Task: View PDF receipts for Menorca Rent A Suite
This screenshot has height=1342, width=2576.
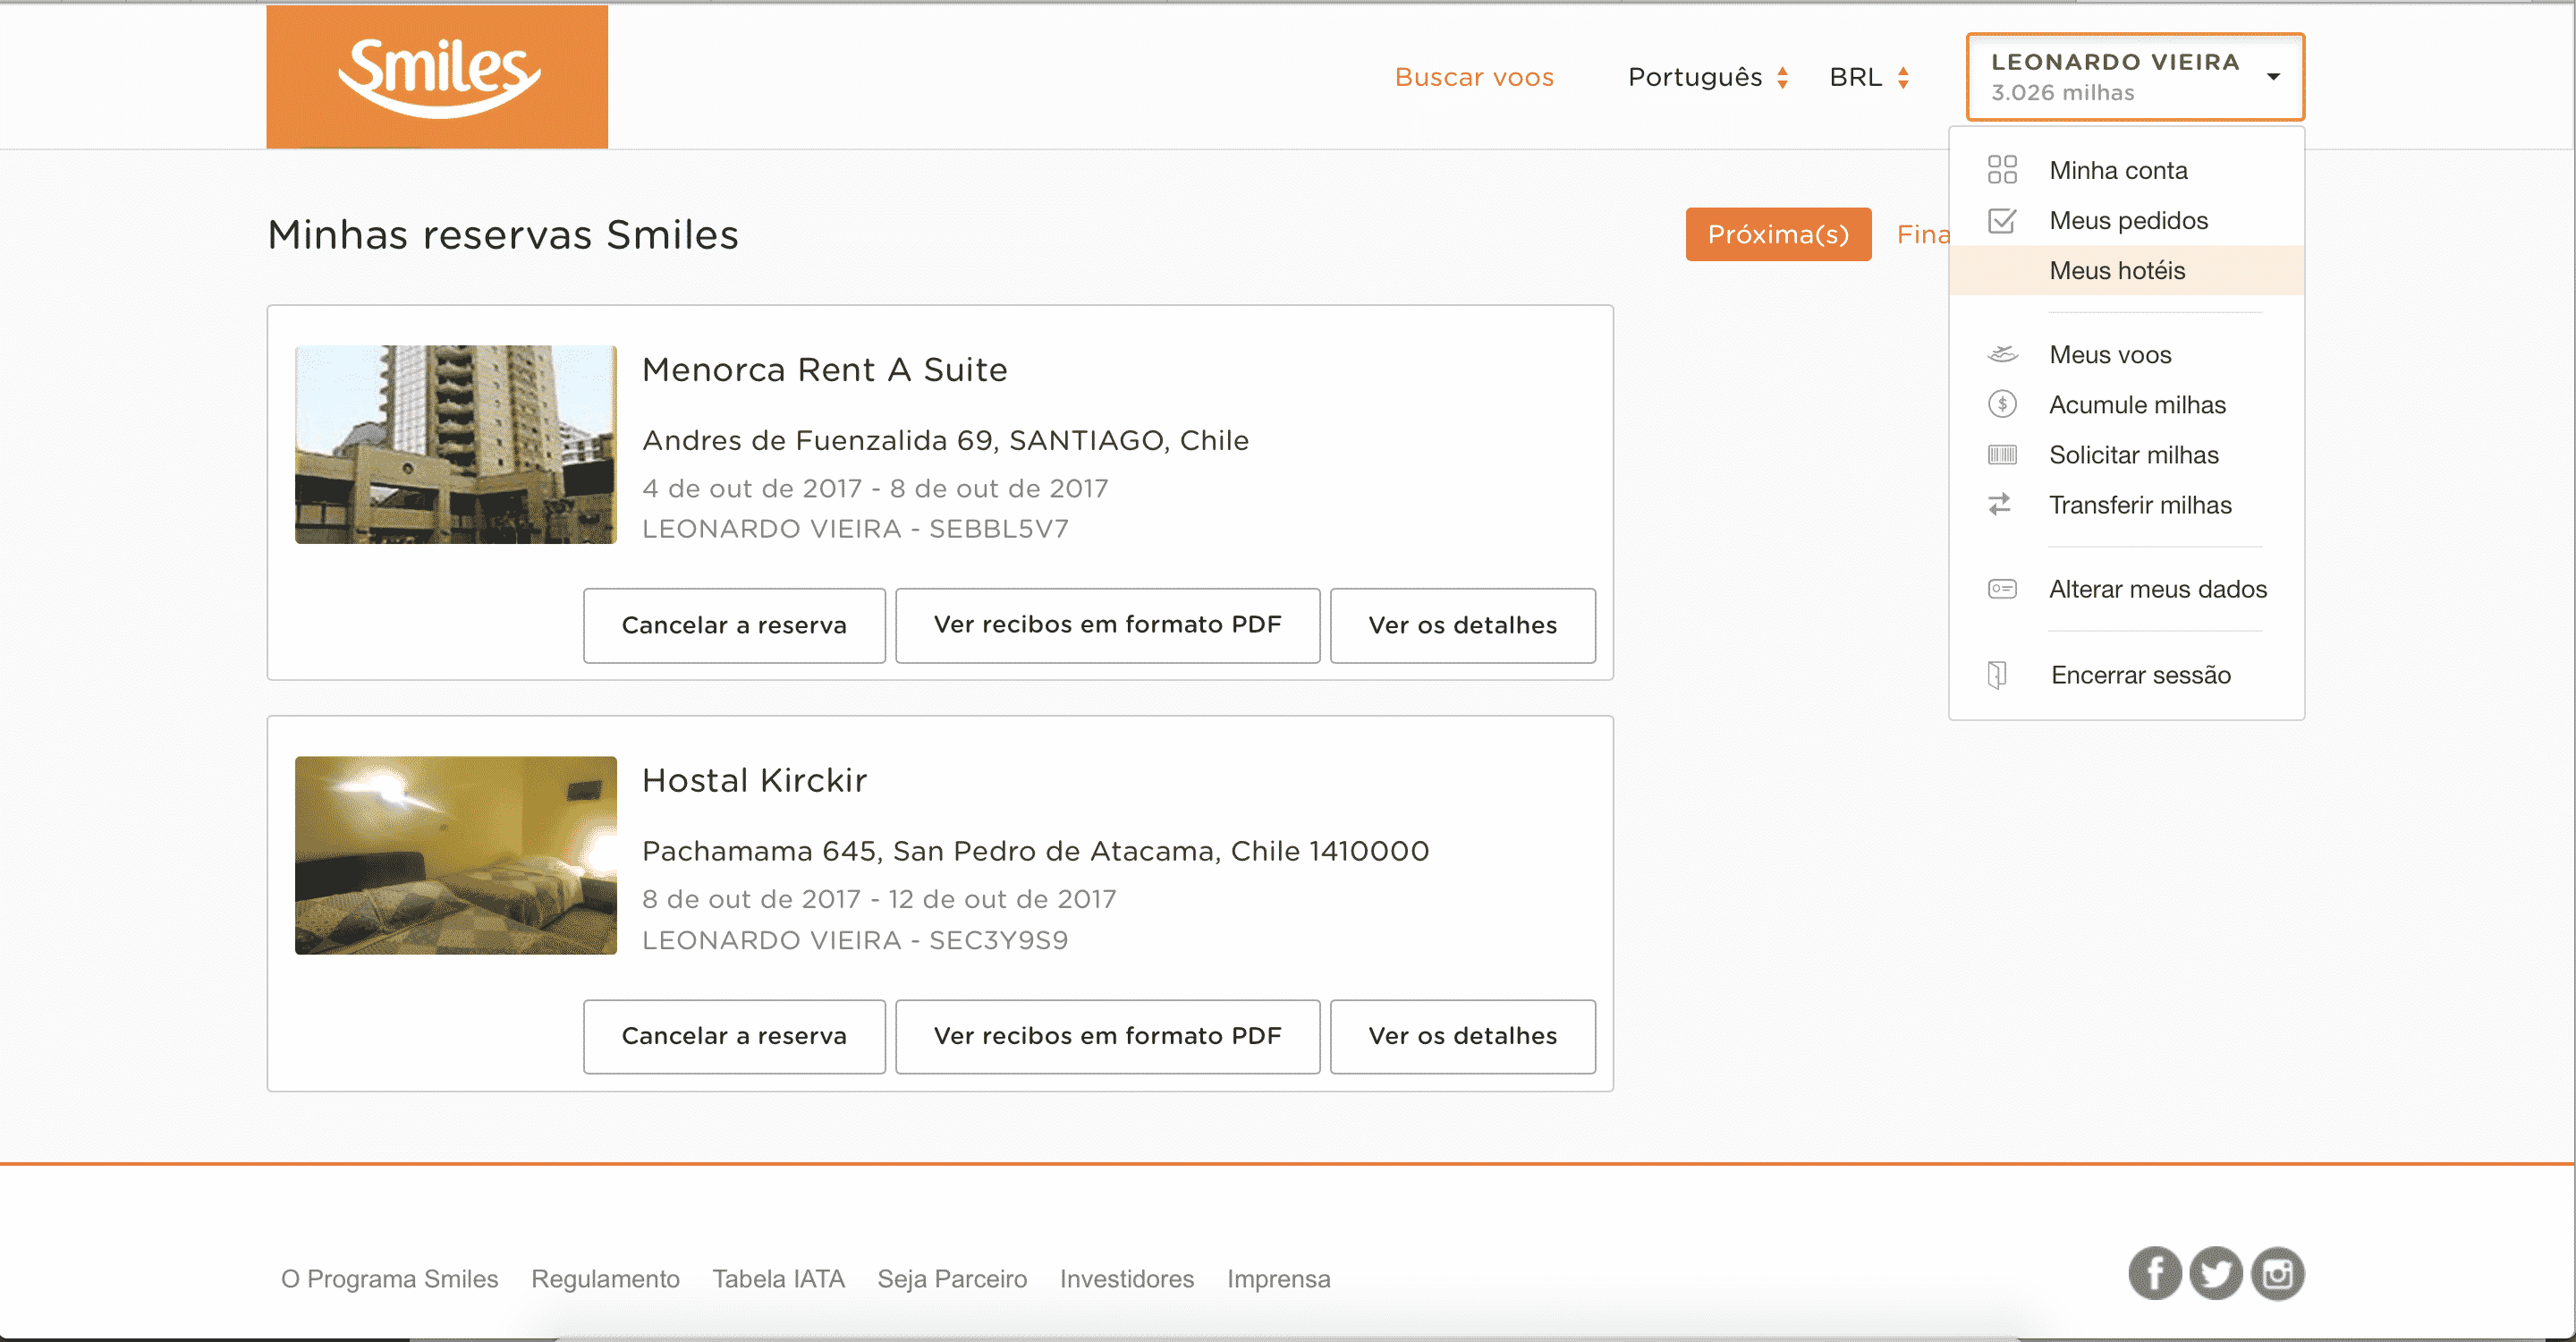Action: [x=1107, y=625]
